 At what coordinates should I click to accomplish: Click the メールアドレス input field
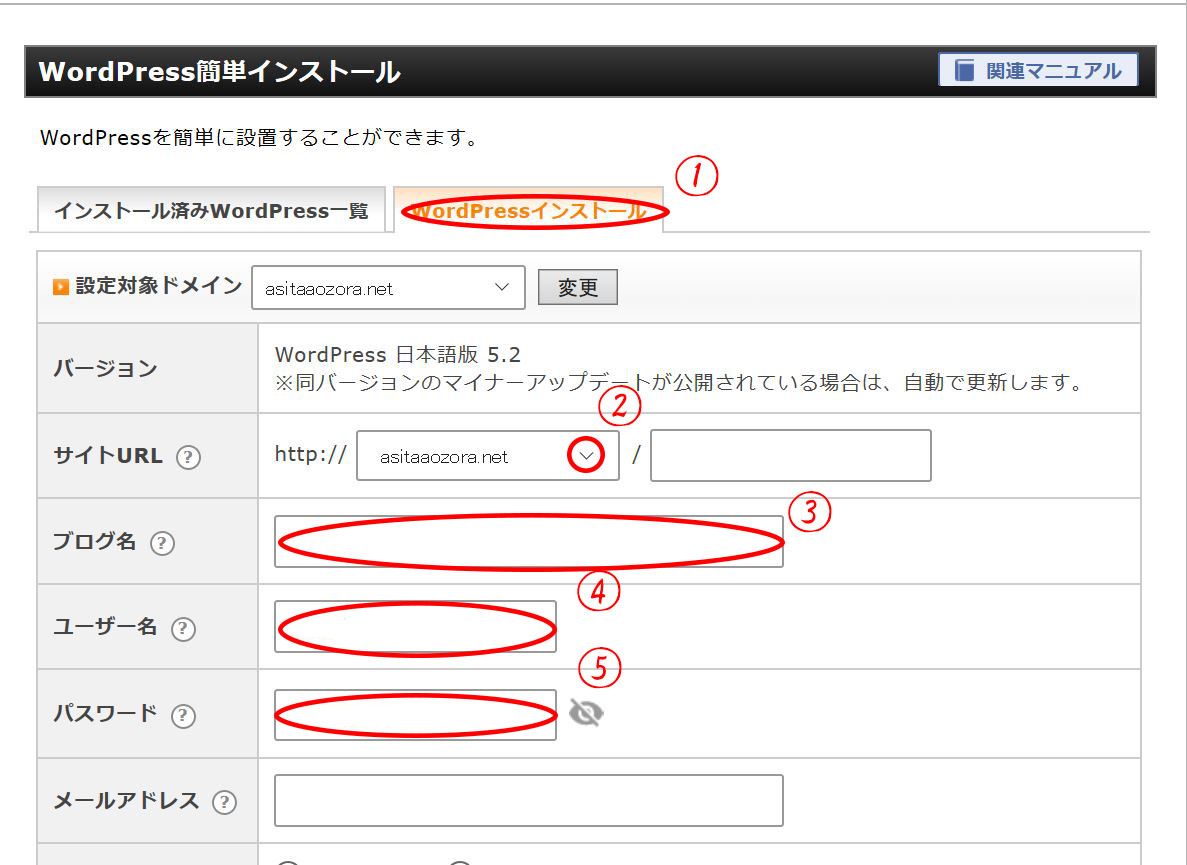528,800
